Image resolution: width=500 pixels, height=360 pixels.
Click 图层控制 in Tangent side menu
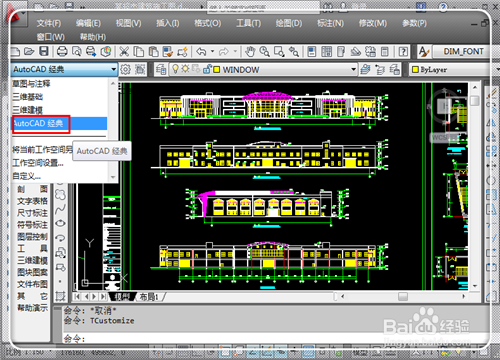(32, 237)
